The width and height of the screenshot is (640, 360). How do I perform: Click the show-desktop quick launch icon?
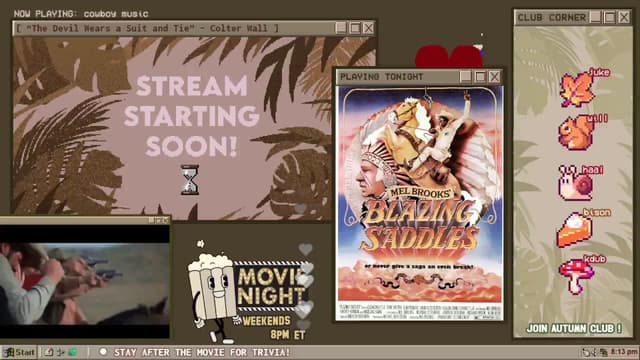click(49, 352)
